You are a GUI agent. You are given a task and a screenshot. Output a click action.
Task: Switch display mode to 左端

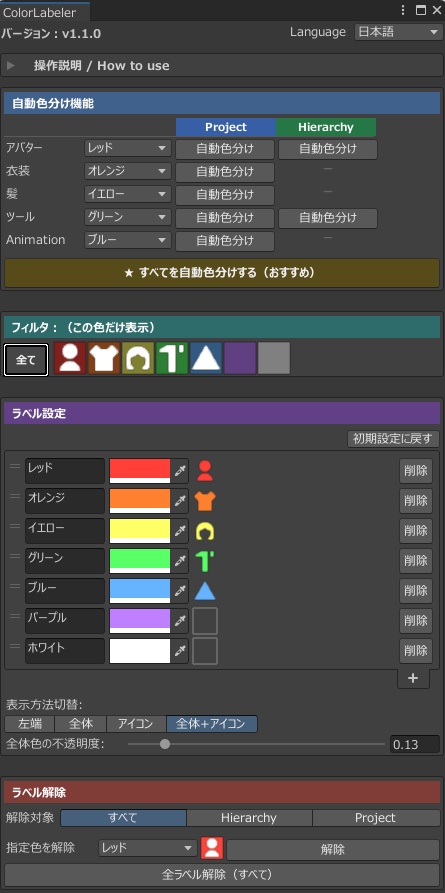pyautogui.click(x=30, y=724)
